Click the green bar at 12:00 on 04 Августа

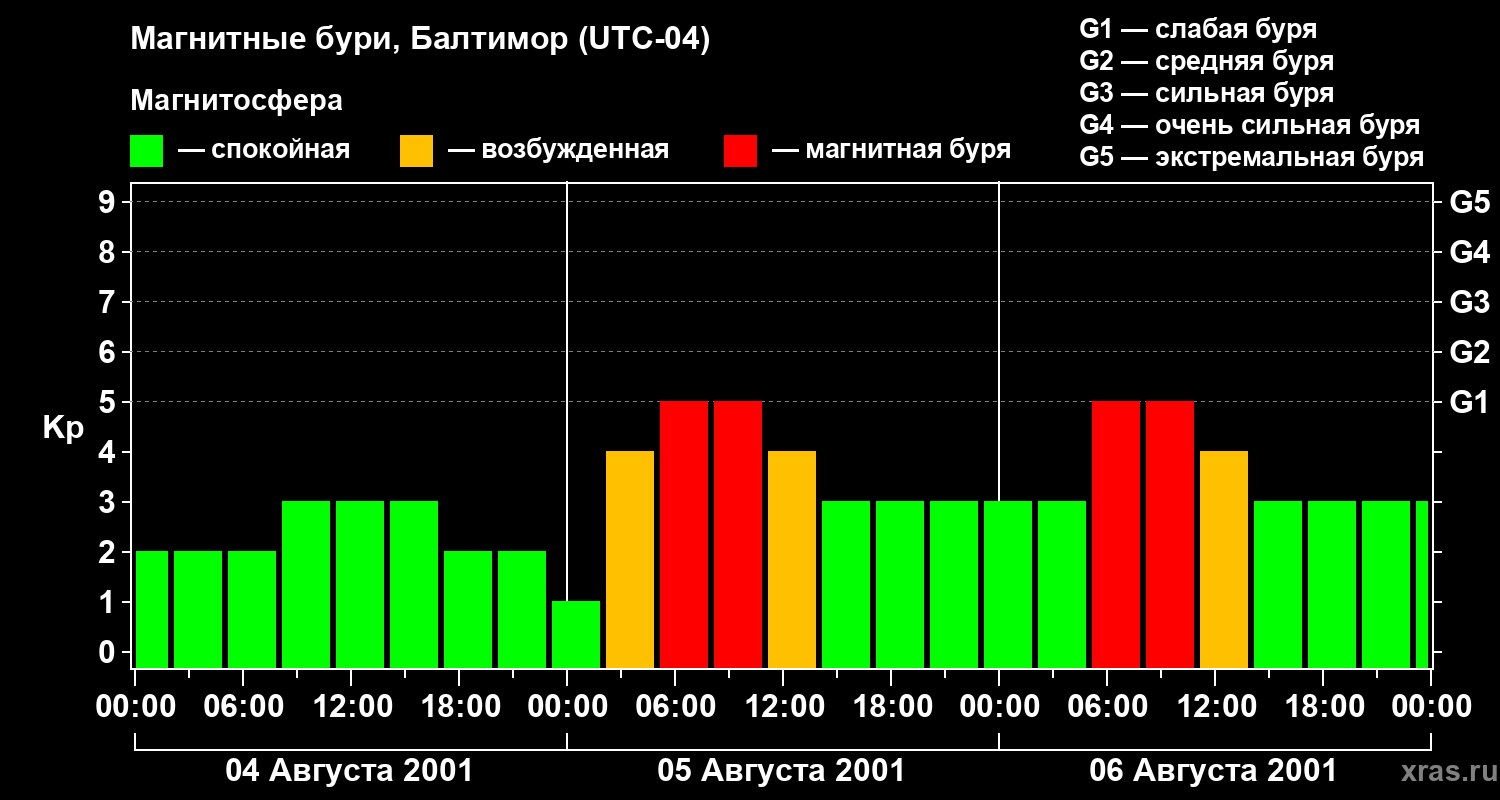360,584
